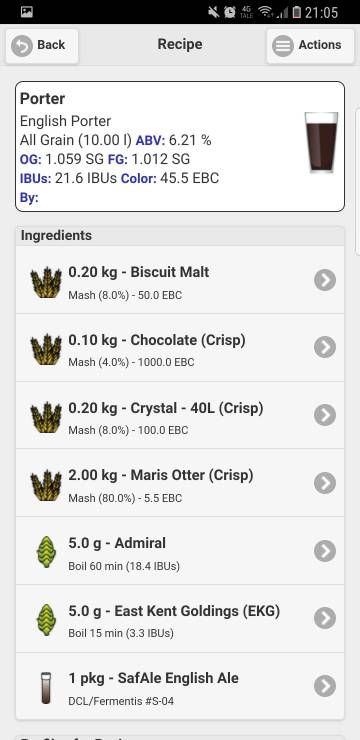The height and width of the screenshot is (740, 360).
Task: Open the Crystal - 40L (Crisp) entry
Action: click(180, 415)
